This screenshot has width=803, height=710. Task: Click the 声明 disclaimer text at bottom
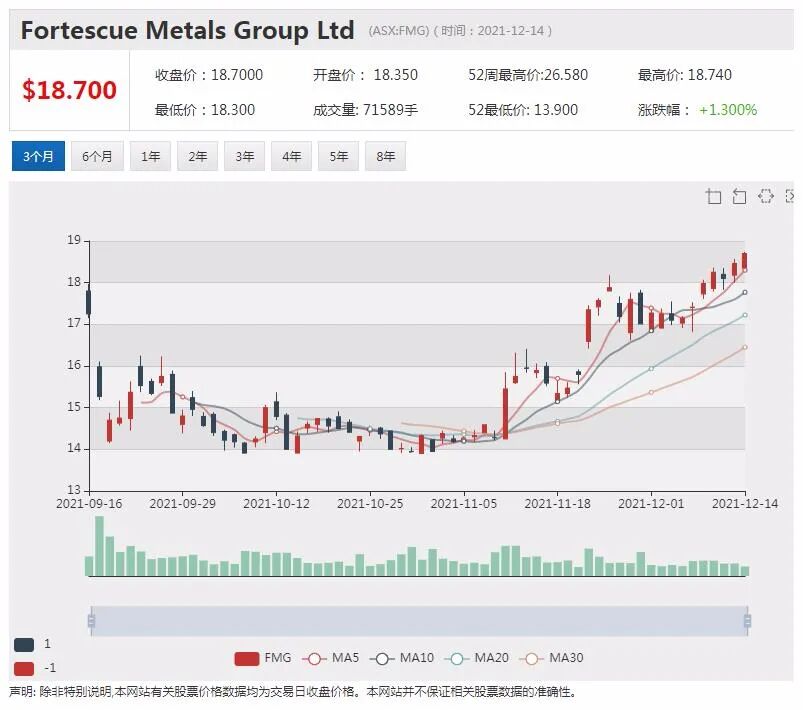point(293,693)
